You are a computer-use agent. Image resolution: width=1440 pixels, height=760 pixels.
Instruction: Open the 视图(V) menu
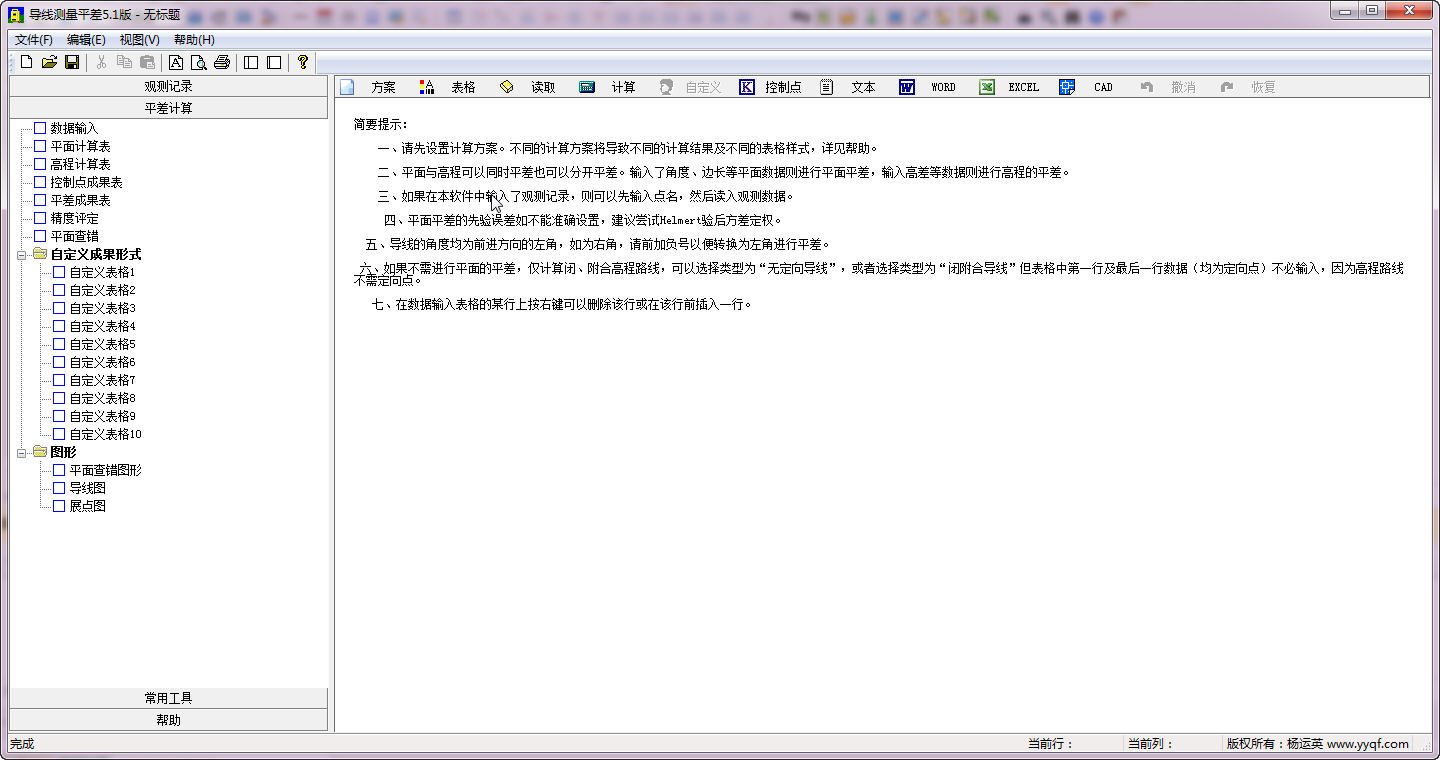coord(140,40)
